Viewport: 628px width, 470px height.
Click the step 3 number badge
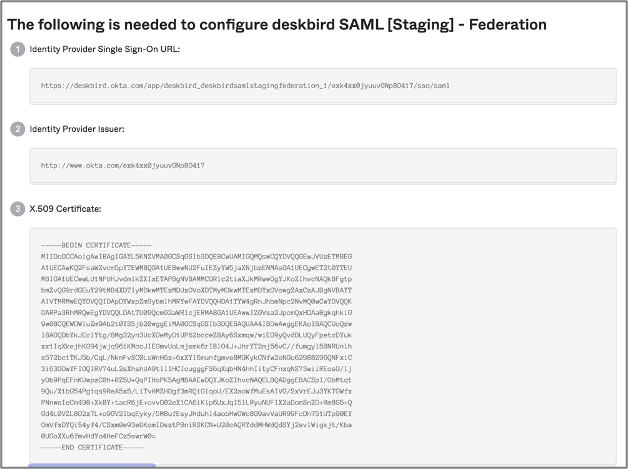[17, 208]
